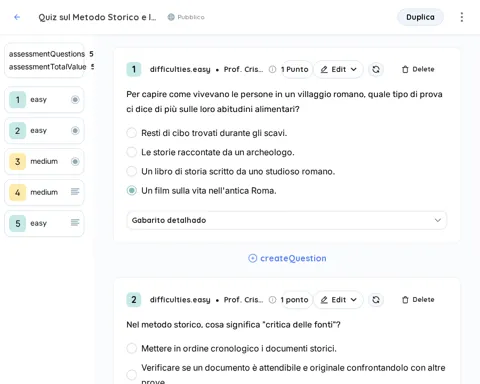Regenerate question 2 with refresh icon
This screenshot has height=384, width=480.
point(376,300)
